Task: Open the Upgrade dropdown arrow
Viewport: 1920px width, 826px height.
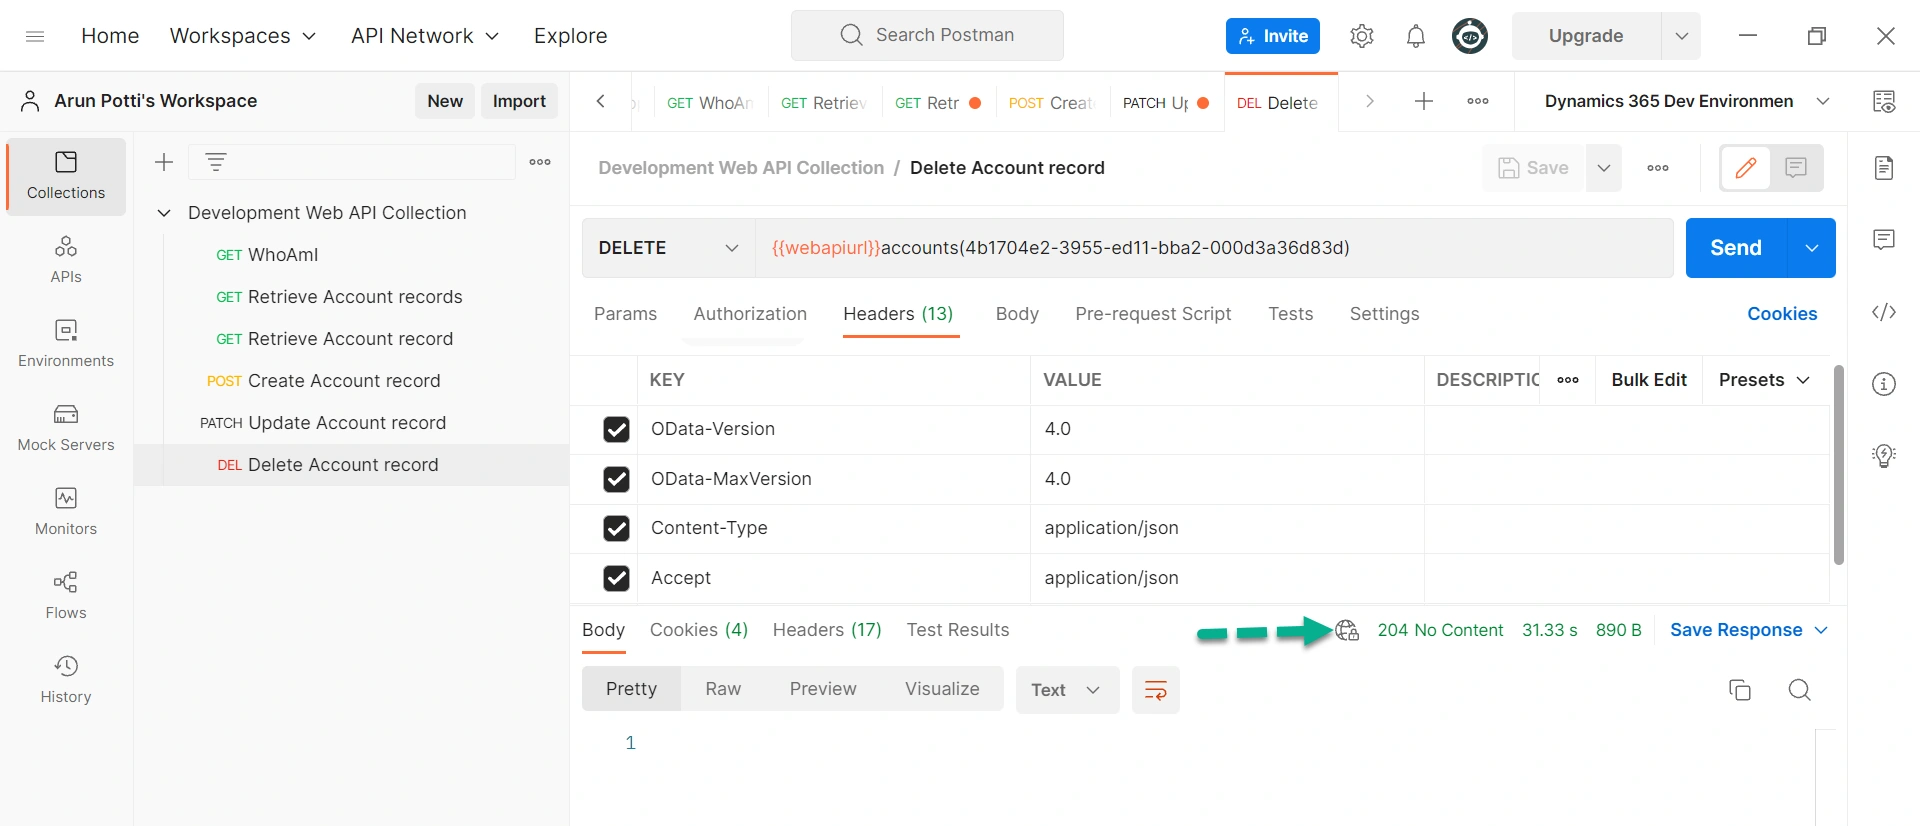Action: 1681,36
